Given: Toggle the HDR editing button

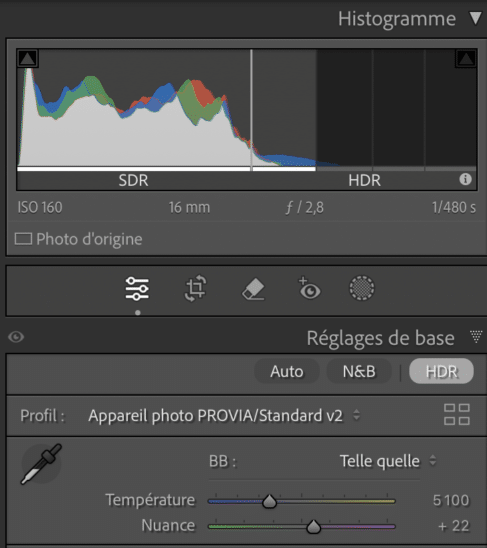Looking at the screenshot, I should click(x=441, y=371).
